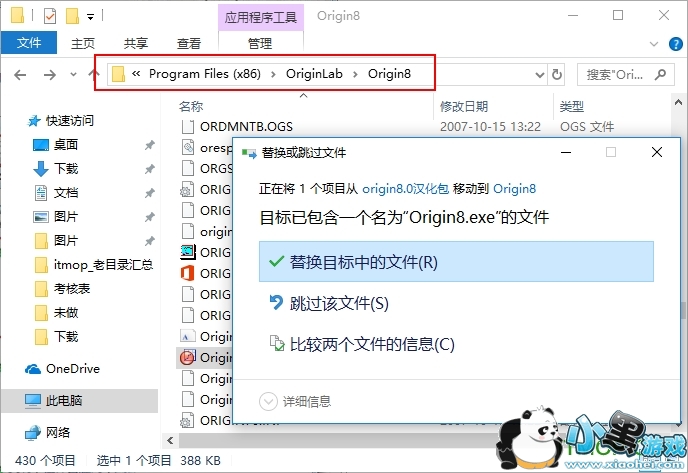The width and height of the screenshot is (688, 473).
Task: Select 下载 pinned item with blue arrow
Action: [x=56, y=168]
